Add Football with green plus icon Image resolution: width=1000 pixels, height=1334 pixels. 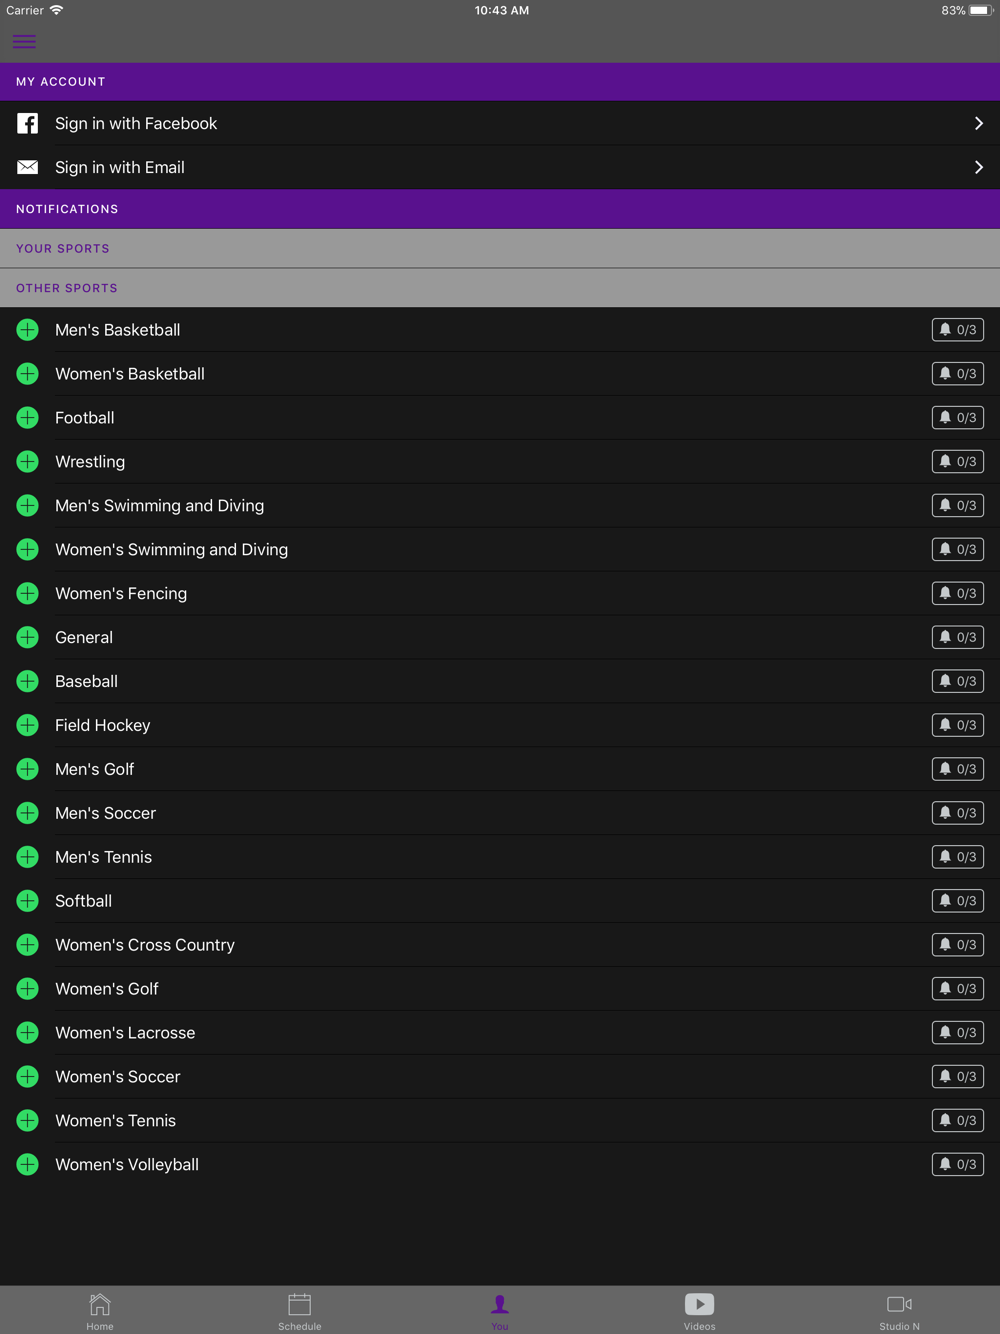(28, 418)
